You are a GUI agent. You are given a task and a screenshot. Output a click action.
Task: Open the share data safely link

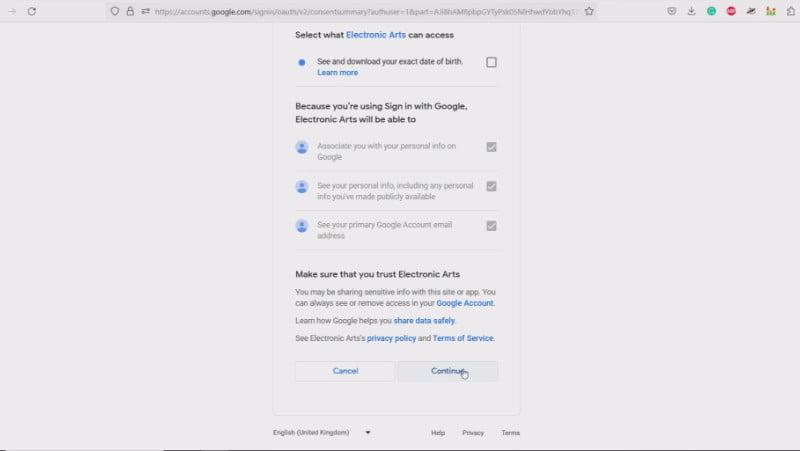coord(424,320)
